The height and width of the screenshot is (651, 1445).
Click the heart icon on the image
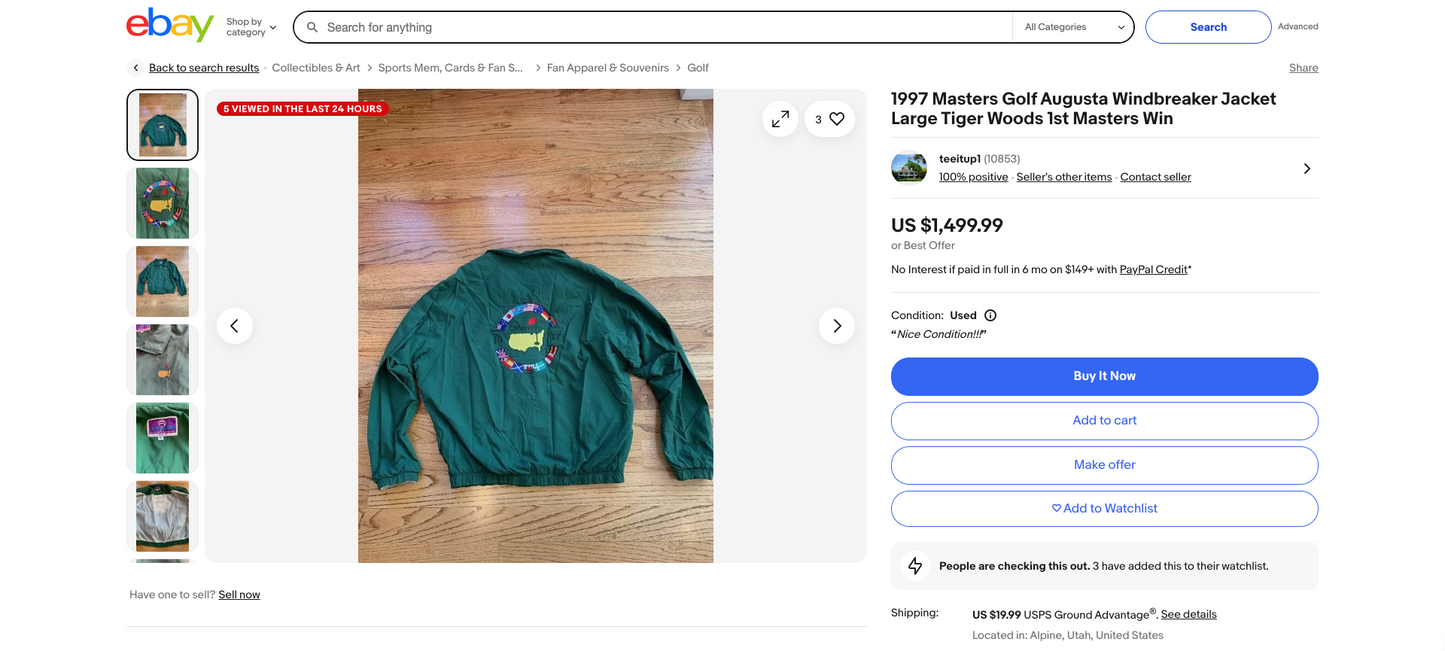coord(837,119)
